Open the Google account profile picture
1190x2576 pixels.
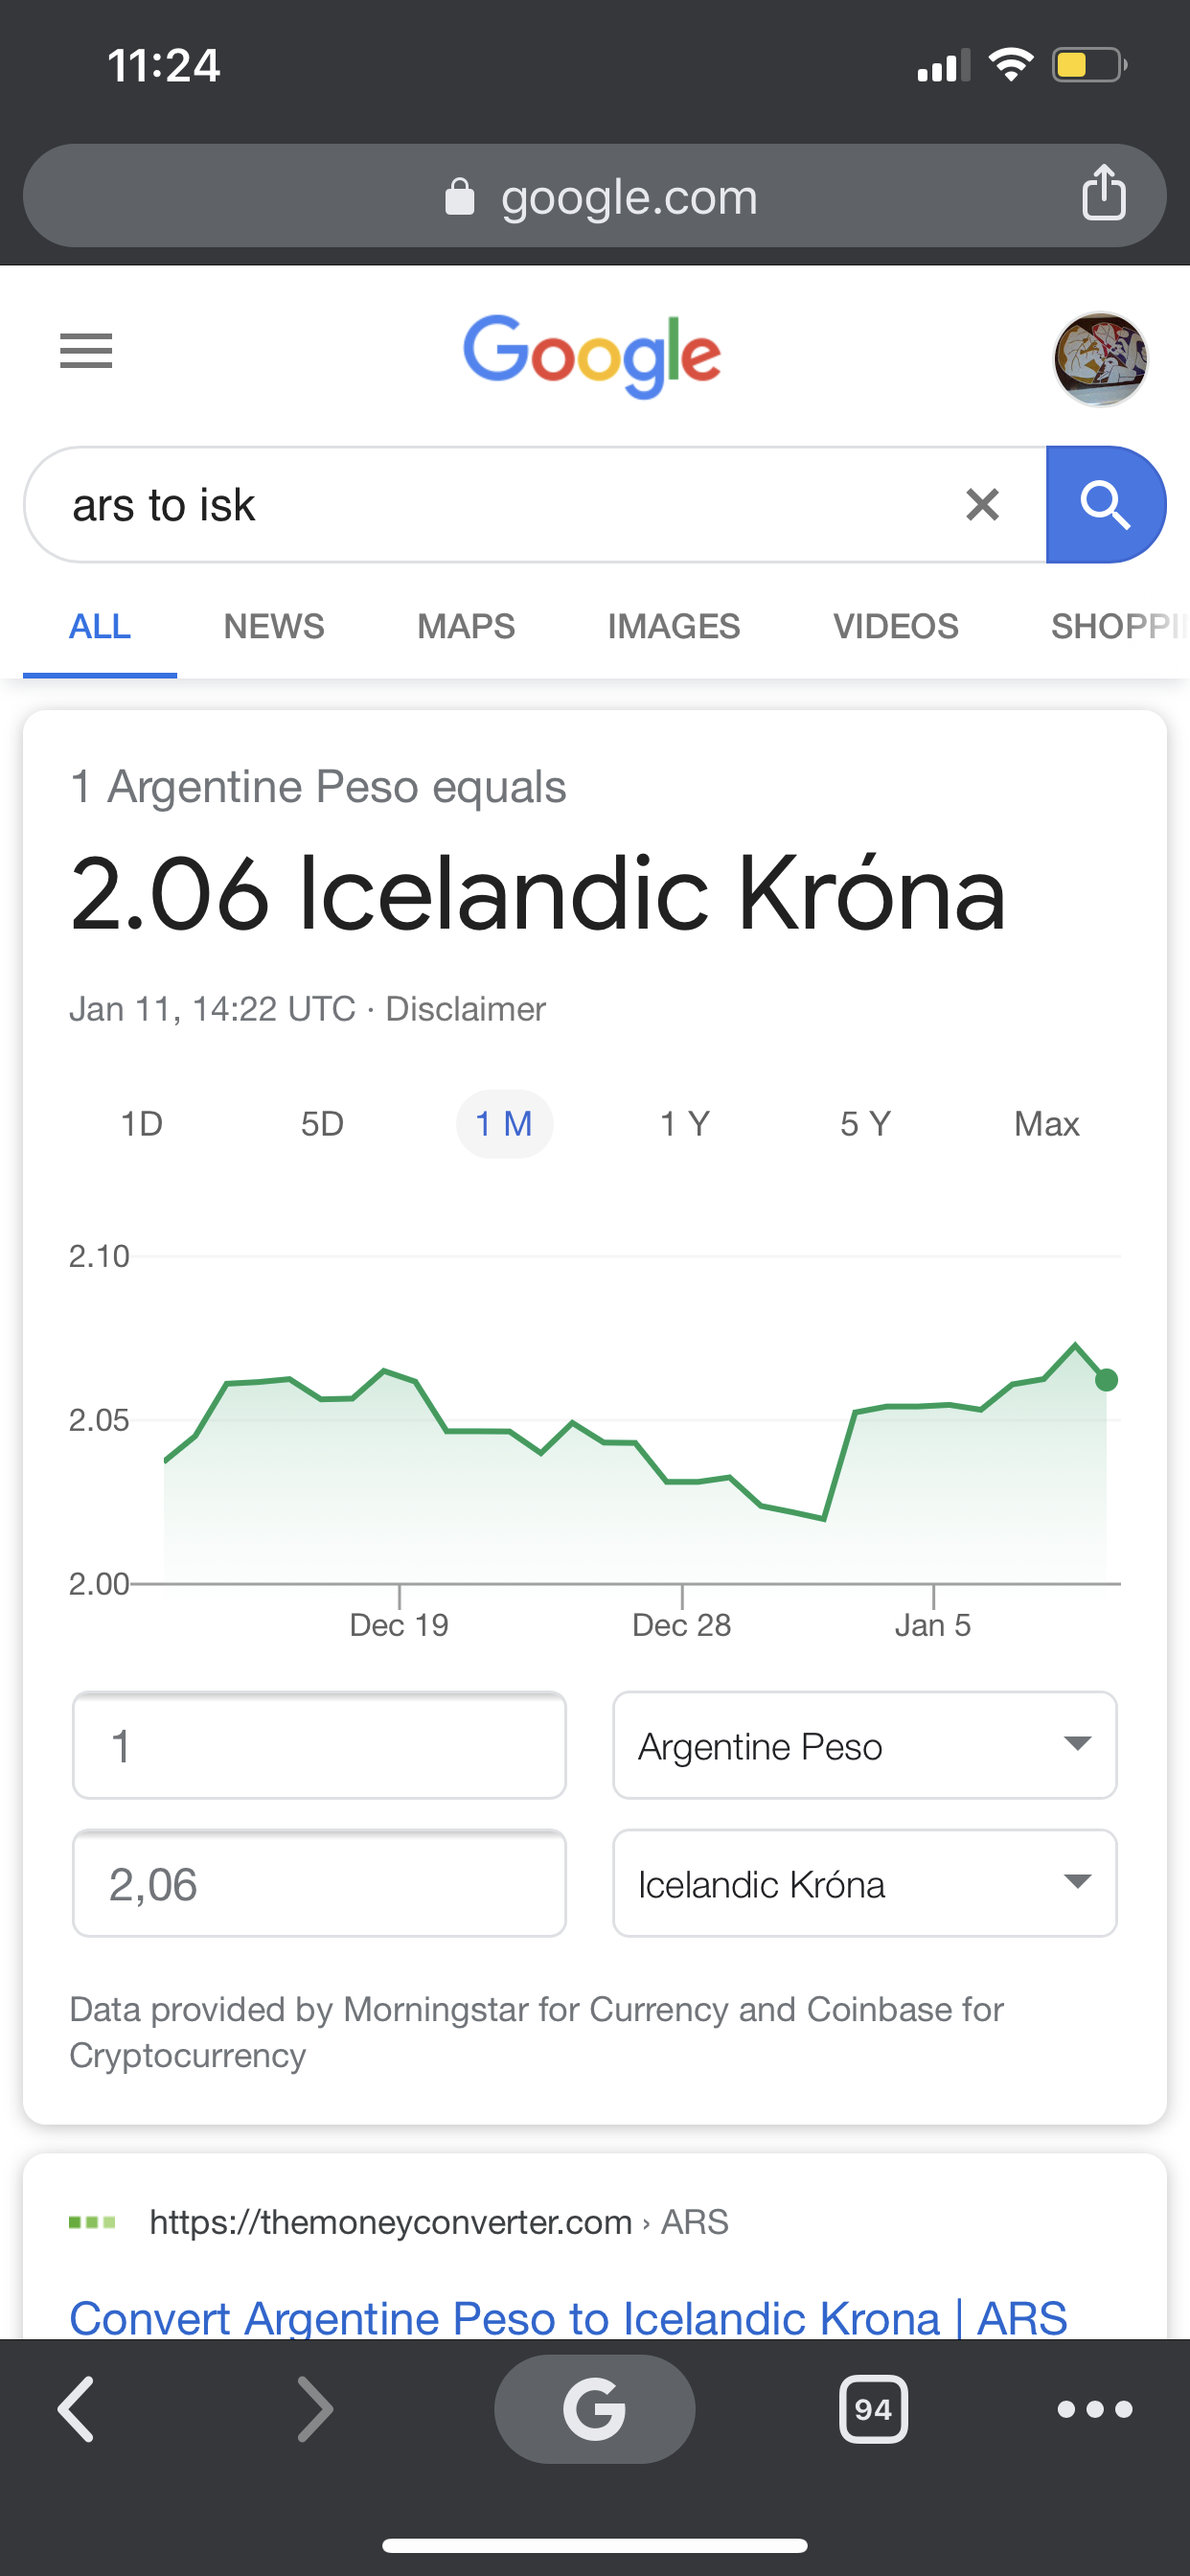tap(1100, 359)
